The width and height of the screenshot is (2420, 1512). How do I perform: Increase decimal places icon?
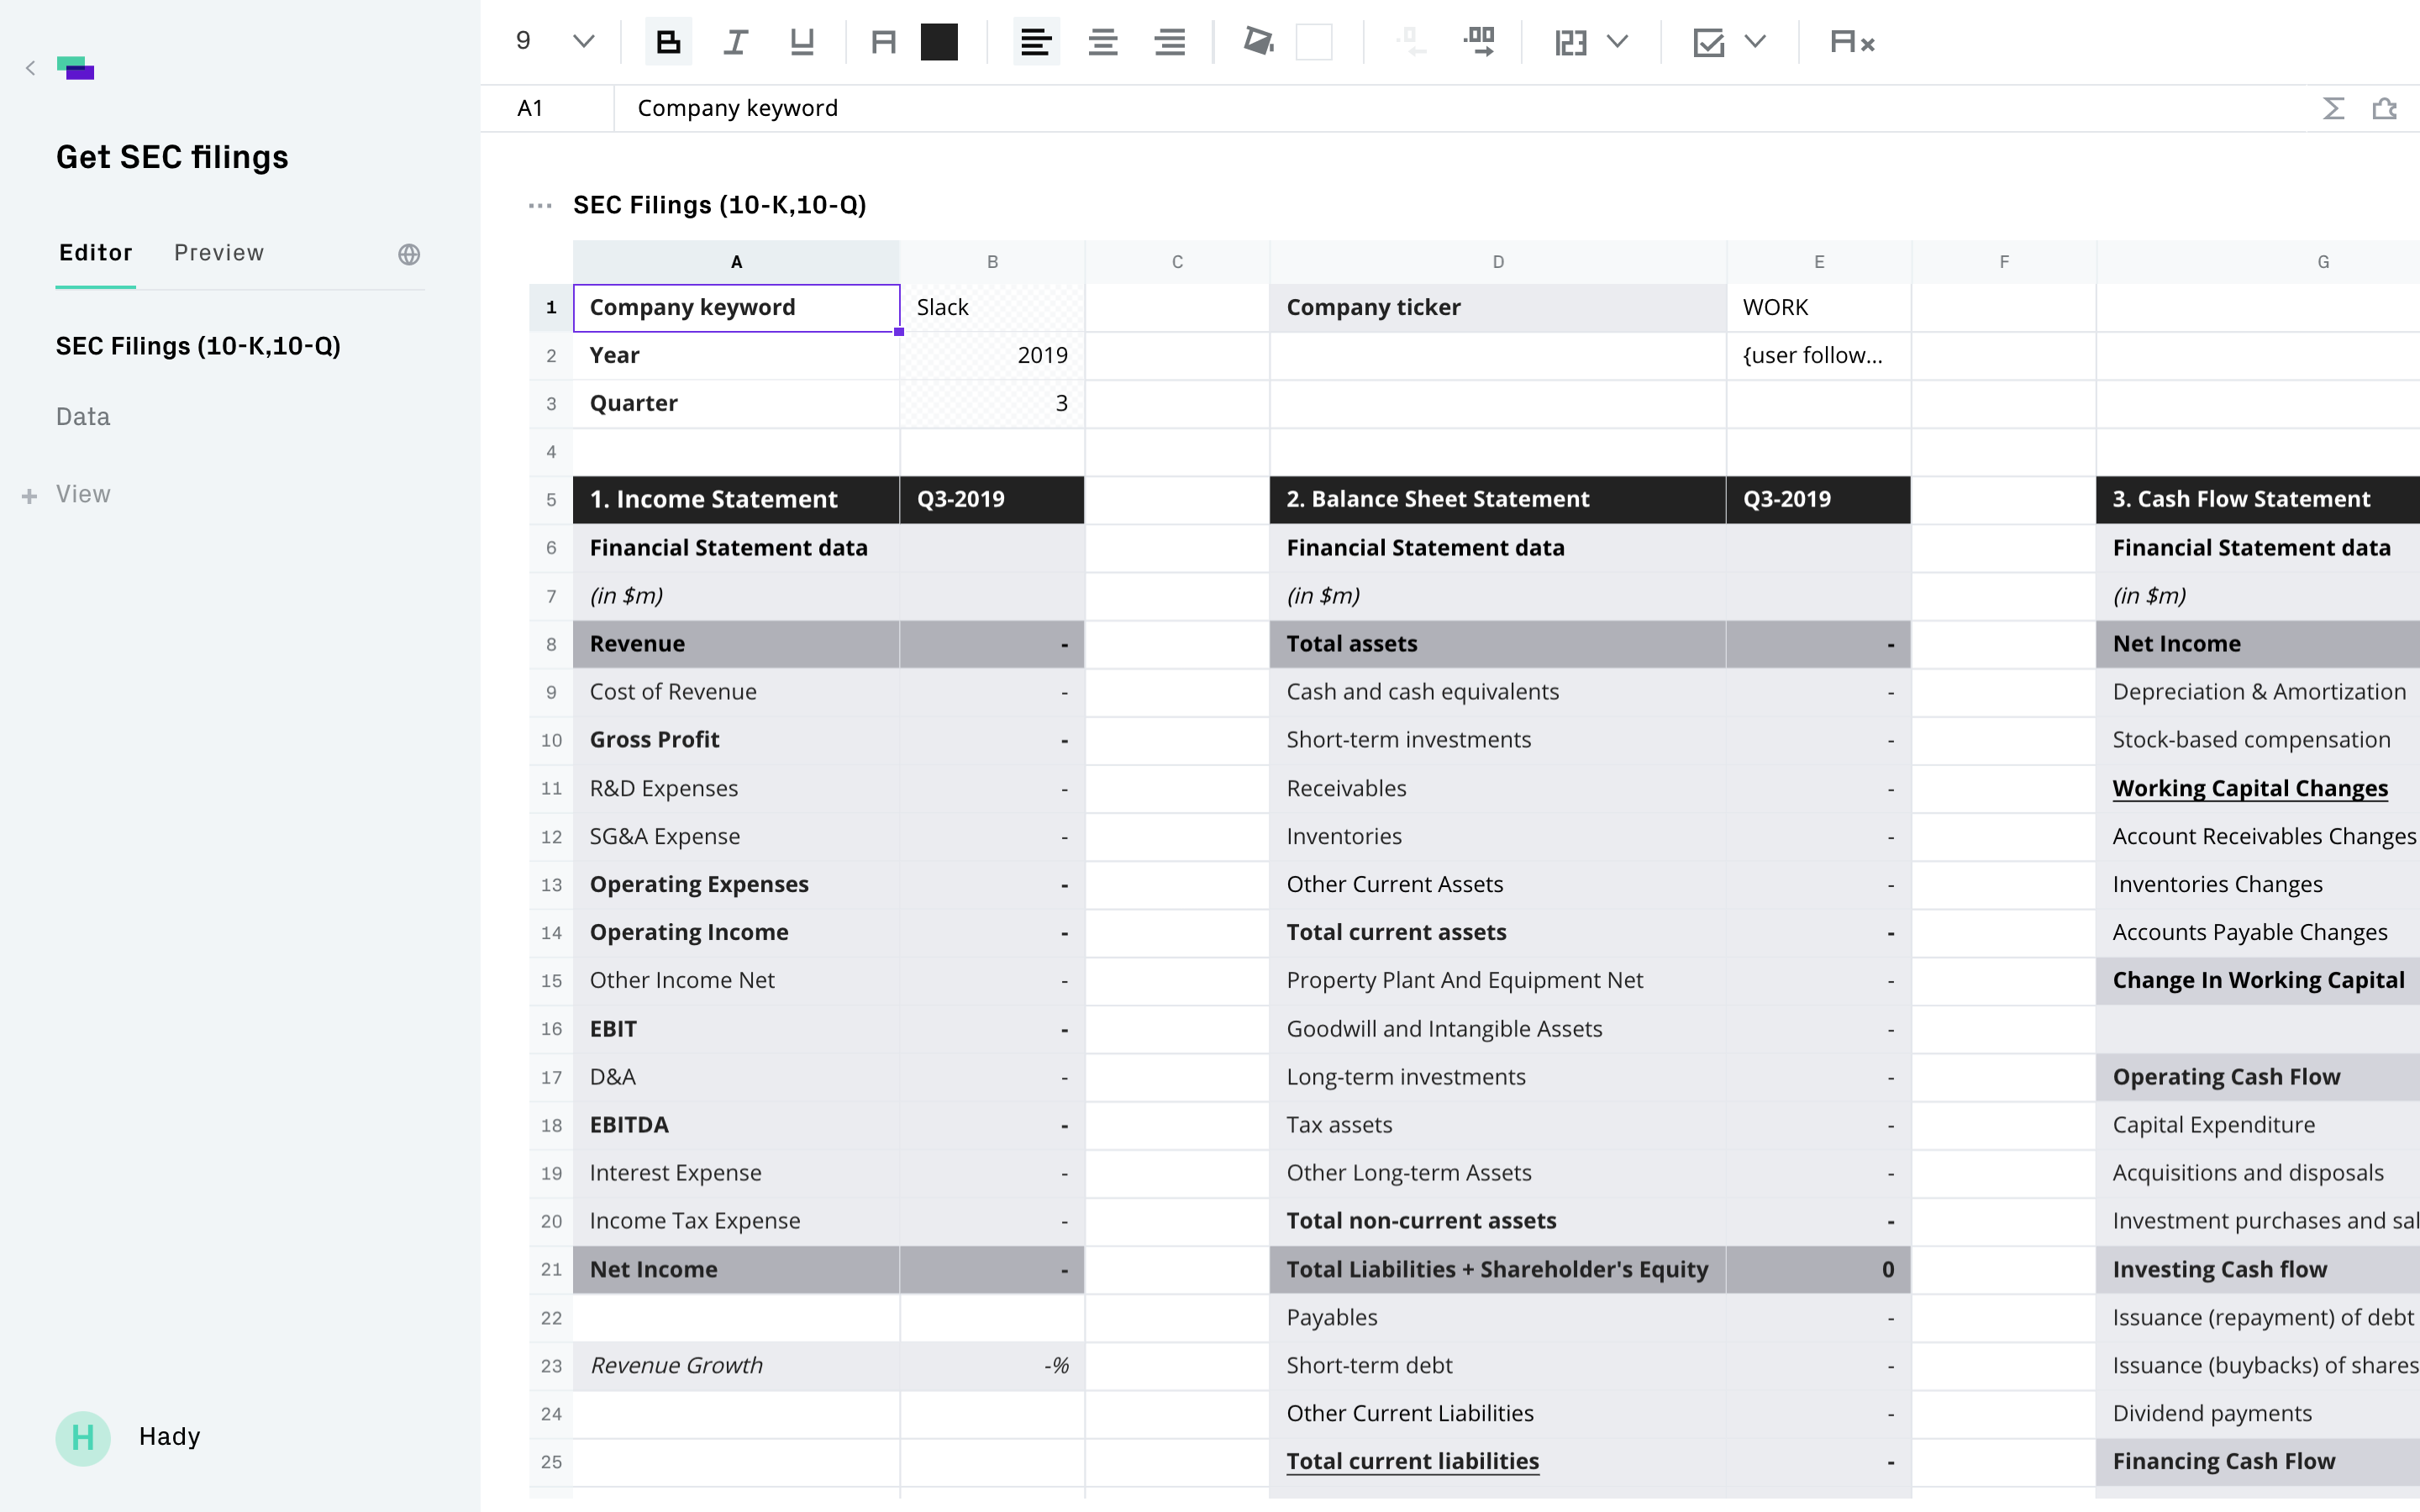1478,42
